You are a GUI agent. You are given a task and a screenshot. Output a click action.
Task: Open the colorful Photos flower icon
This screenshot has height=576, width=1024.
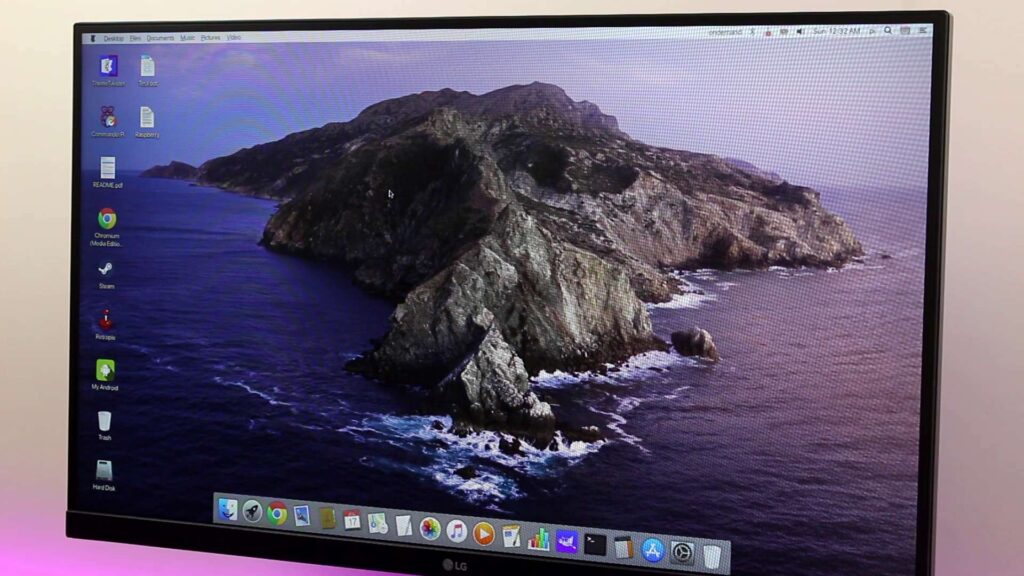pyautogui.click(x=430, y=528)
